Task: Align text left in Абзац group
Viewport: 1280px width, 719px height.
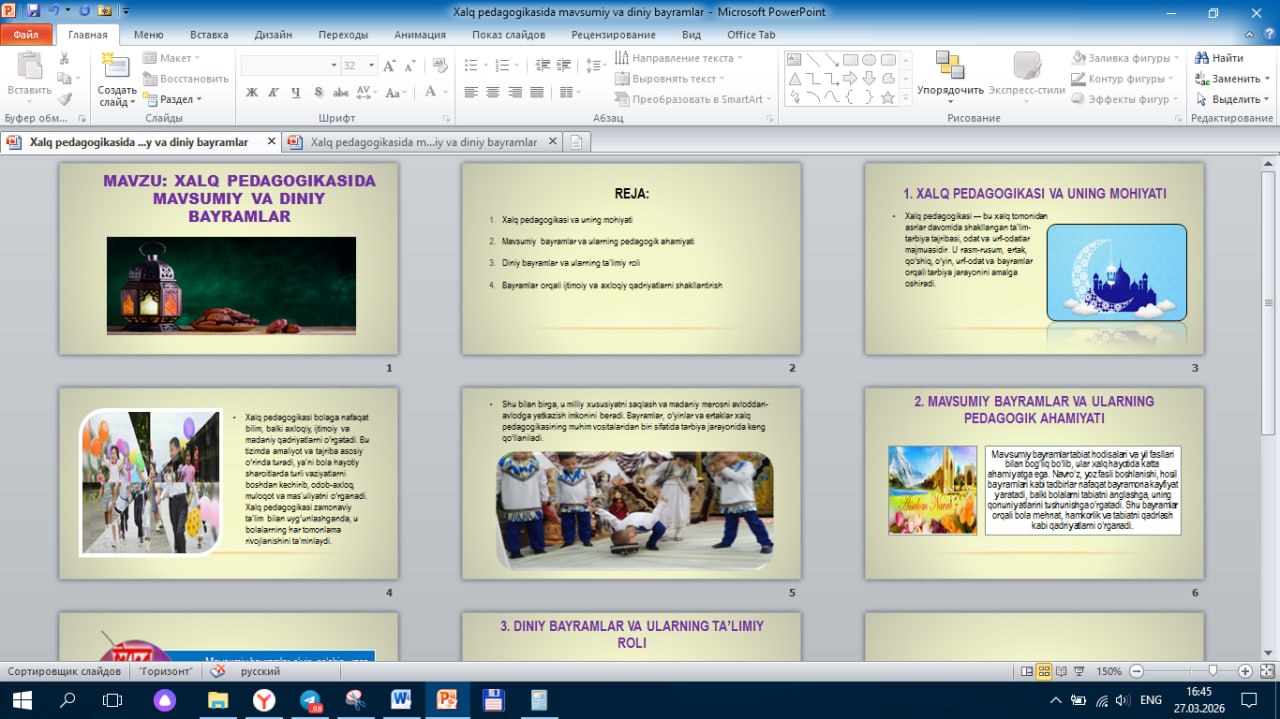Action: point(471,92)
